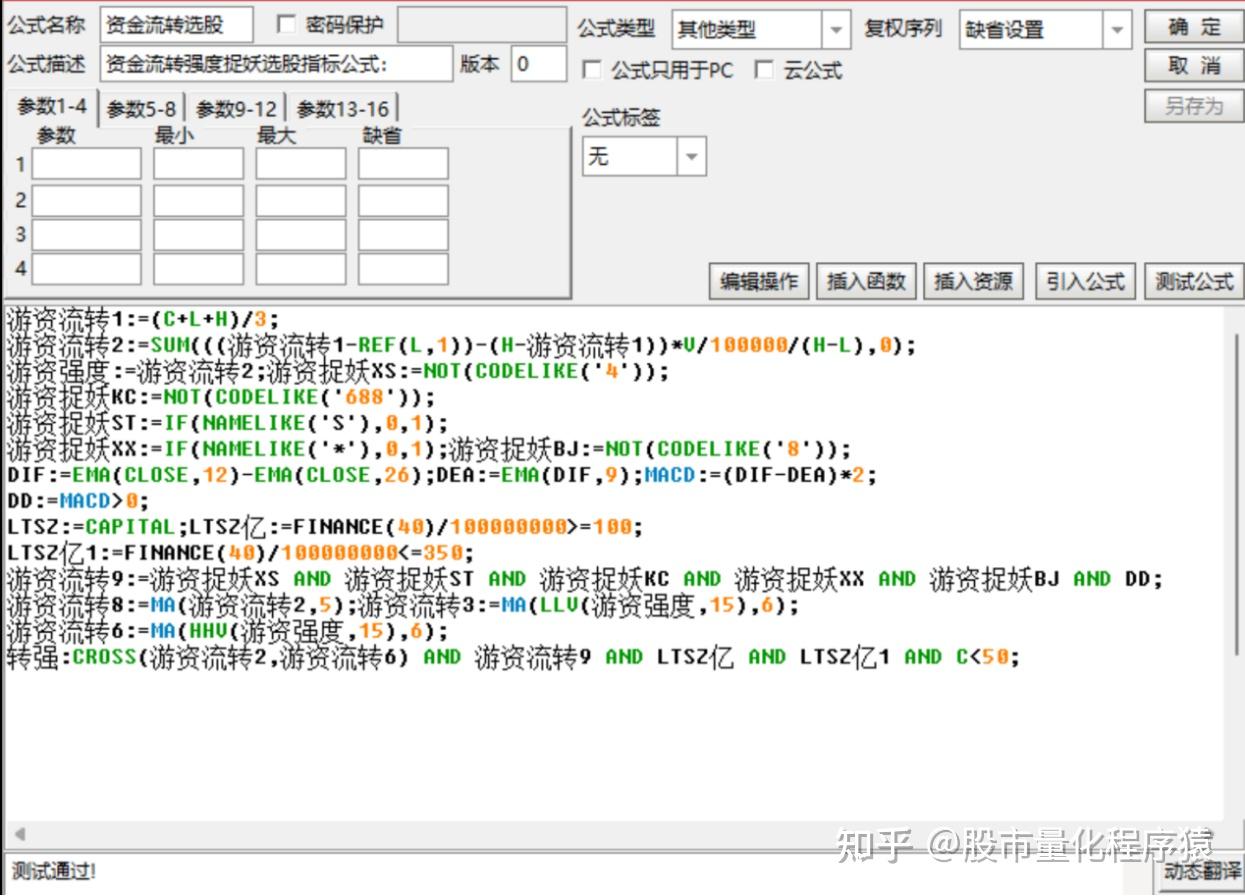Click the line 游资捉妖KC:=NOT(CODELIKE('688'));
1245x896 pixels.
tap(221, 398)
